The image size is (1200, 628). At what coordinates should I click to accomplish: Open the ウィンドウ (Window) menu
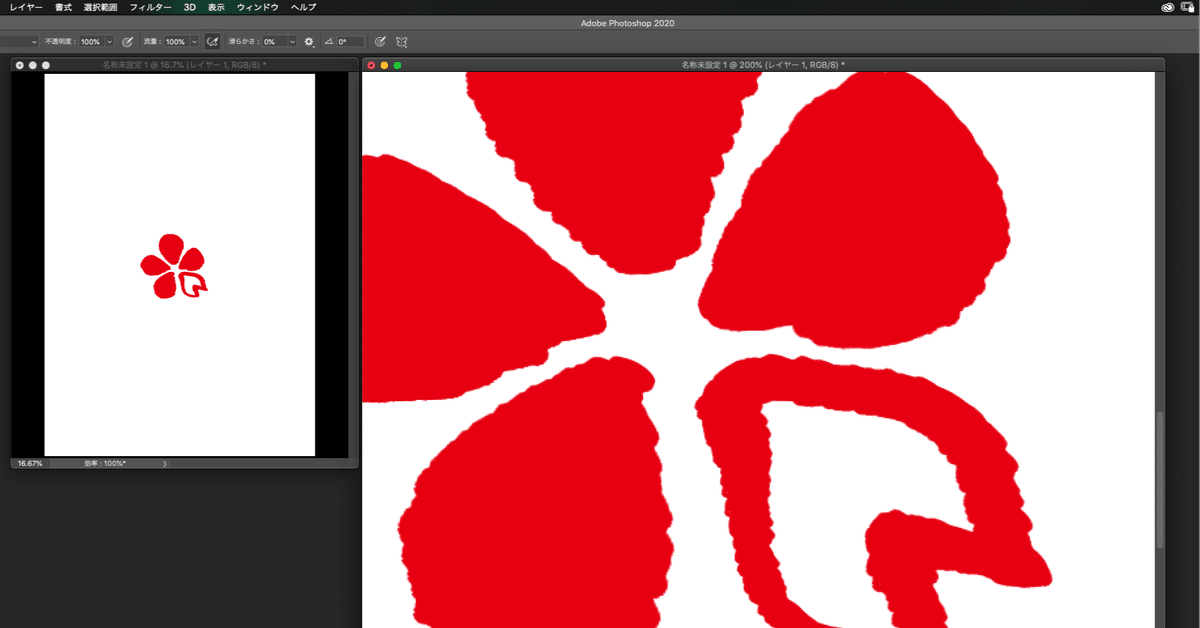pyautogui.click(x=258, y=7)
